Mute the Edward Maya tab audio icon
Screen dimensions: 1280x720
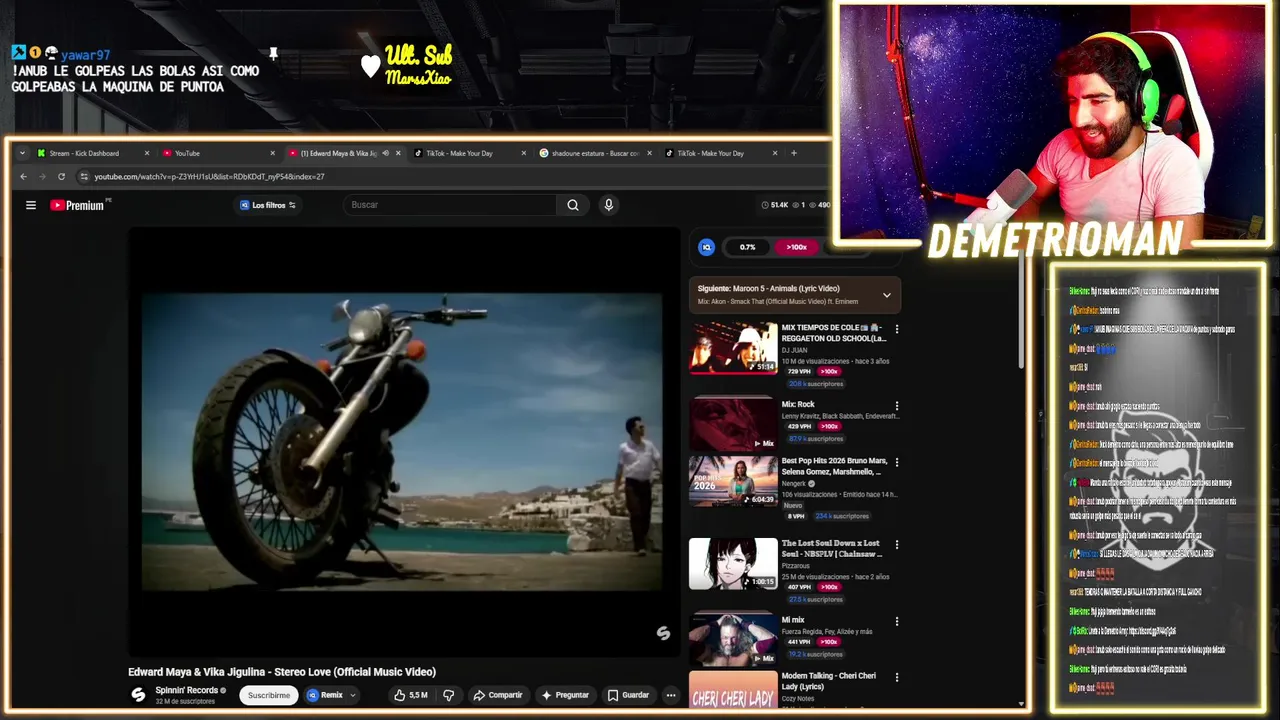click(385, 153)
